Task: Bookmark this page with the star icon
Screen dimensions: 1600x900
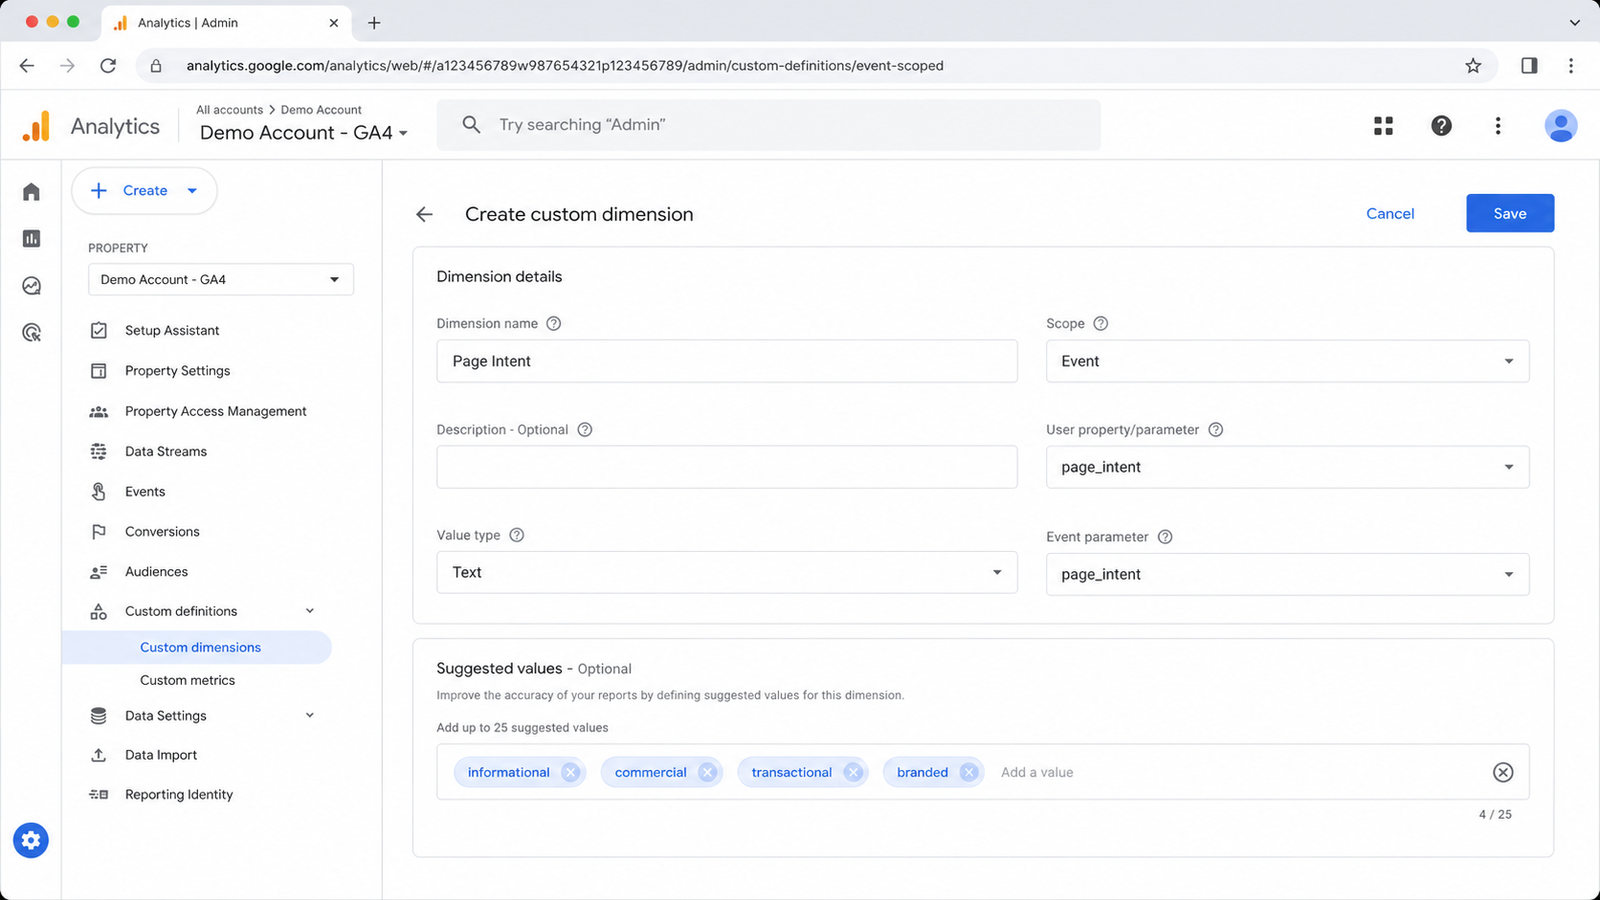Action: pyautogui.click(x=1473, y=66)
